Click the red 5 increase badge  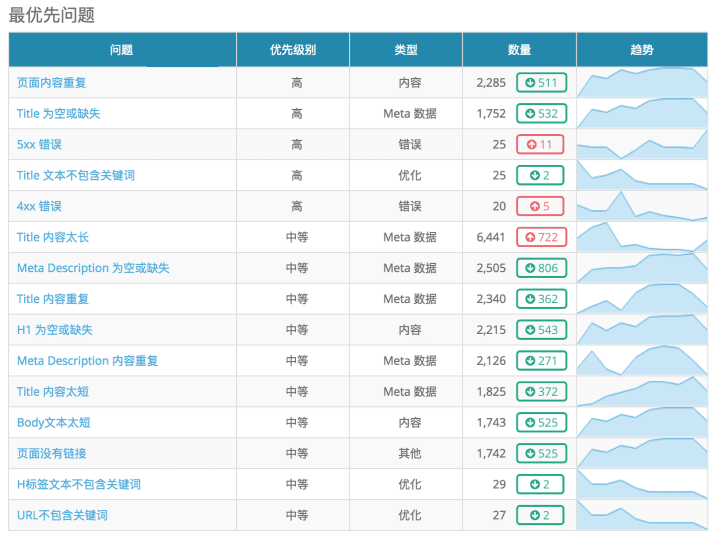tap(540, 207)
